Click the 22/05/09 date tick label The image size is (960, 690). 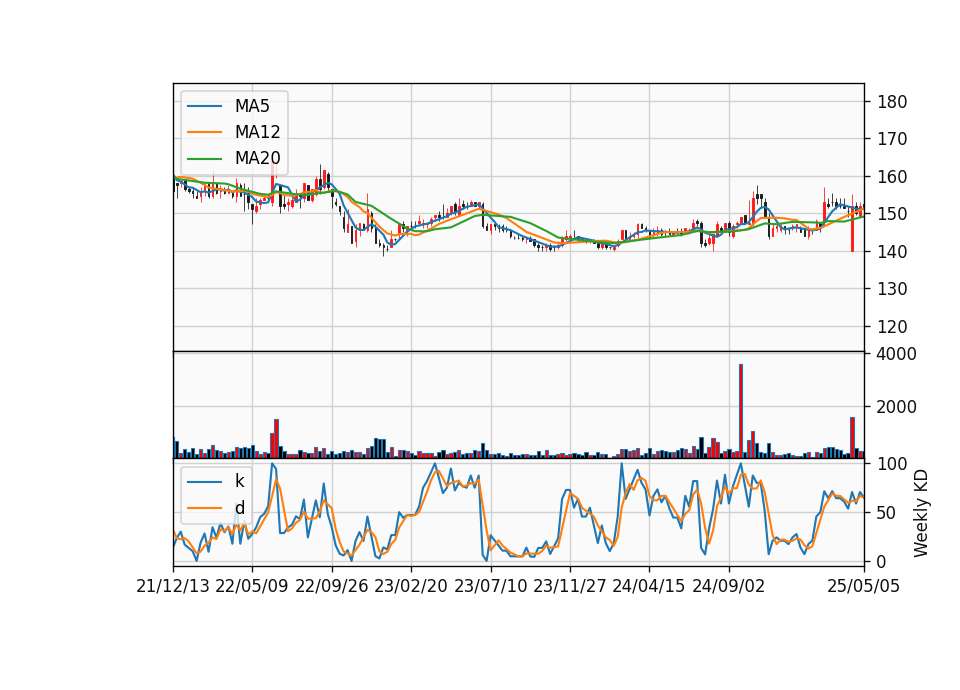252,586
